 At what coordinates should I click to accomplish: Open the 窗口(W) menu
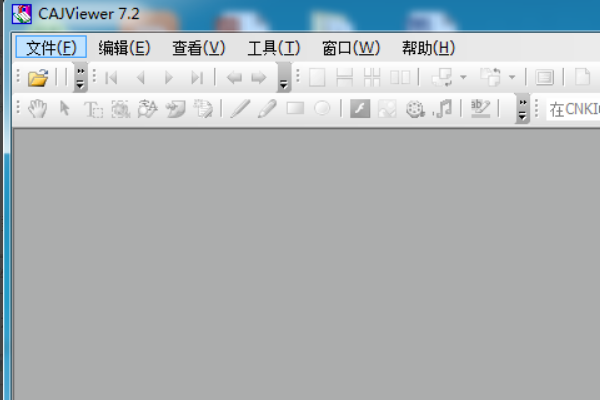(351, 47)
